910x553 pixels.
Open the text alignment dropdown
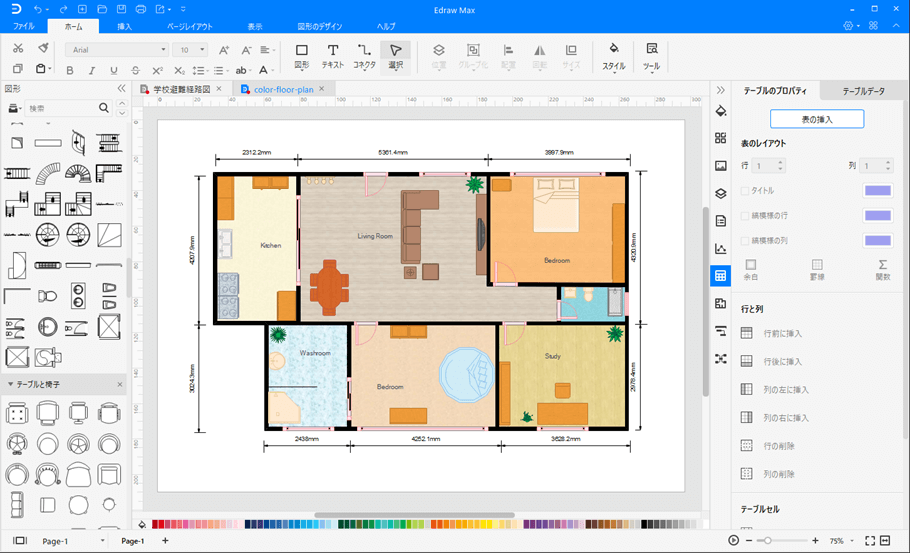pyautogui.click(x=267, y=50)
